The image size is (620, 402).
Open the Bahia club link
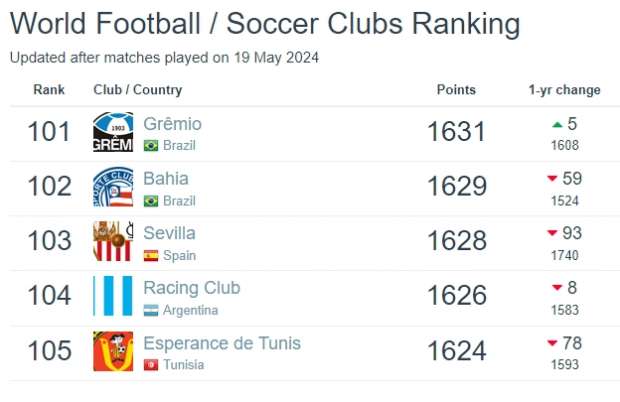(166, 179)
